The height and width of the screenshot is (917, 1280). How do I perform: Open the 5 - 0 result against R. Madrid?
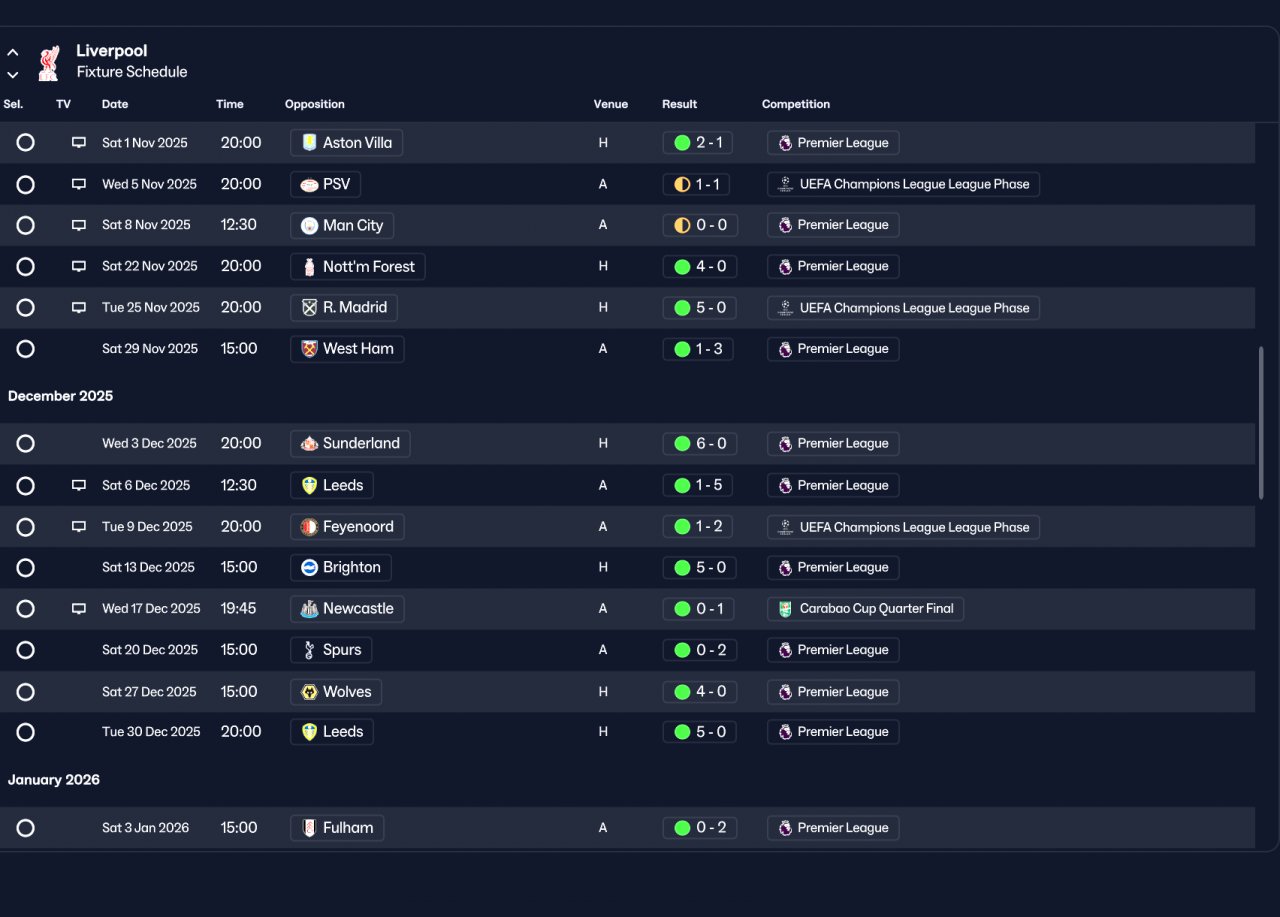click(698, 308)
